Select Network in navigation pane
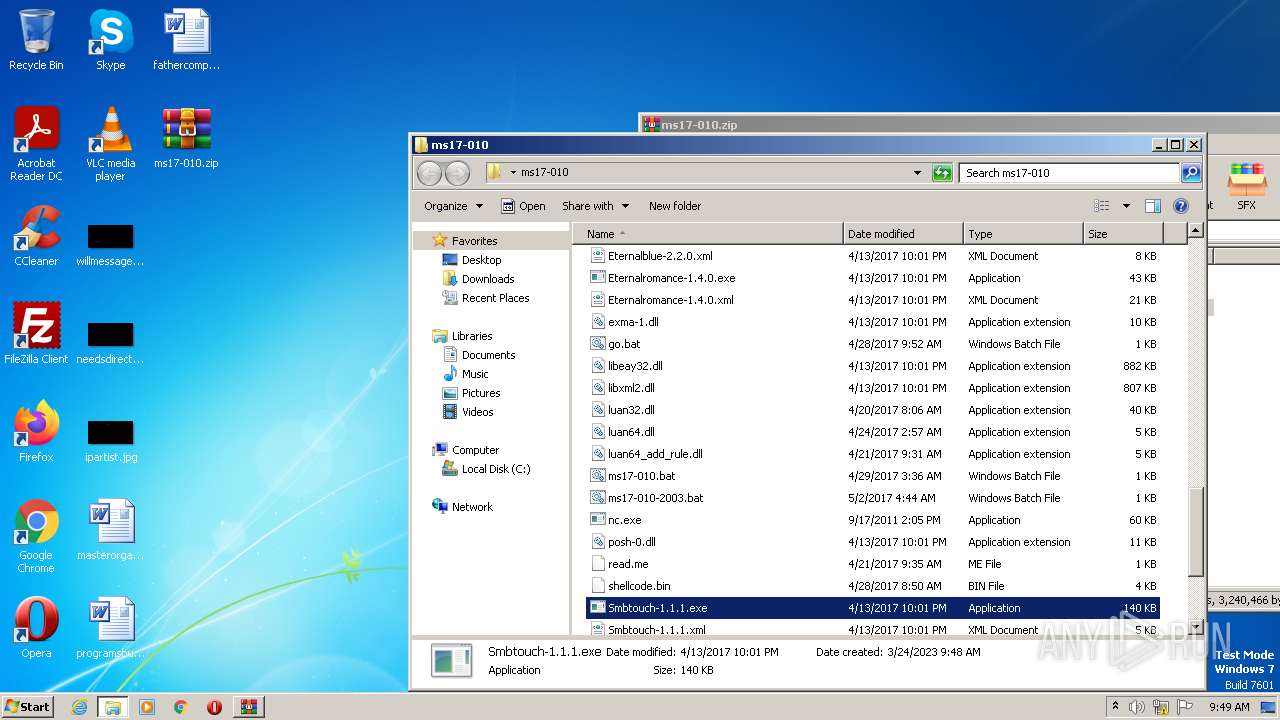This screenshot has width=1280, height=720. coord(472,507)
